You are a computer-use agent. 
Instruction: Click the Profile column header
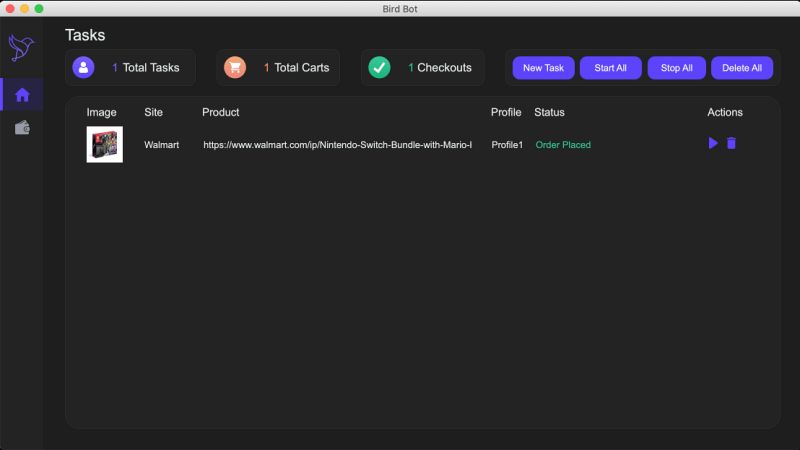click(x=506, y=112)
